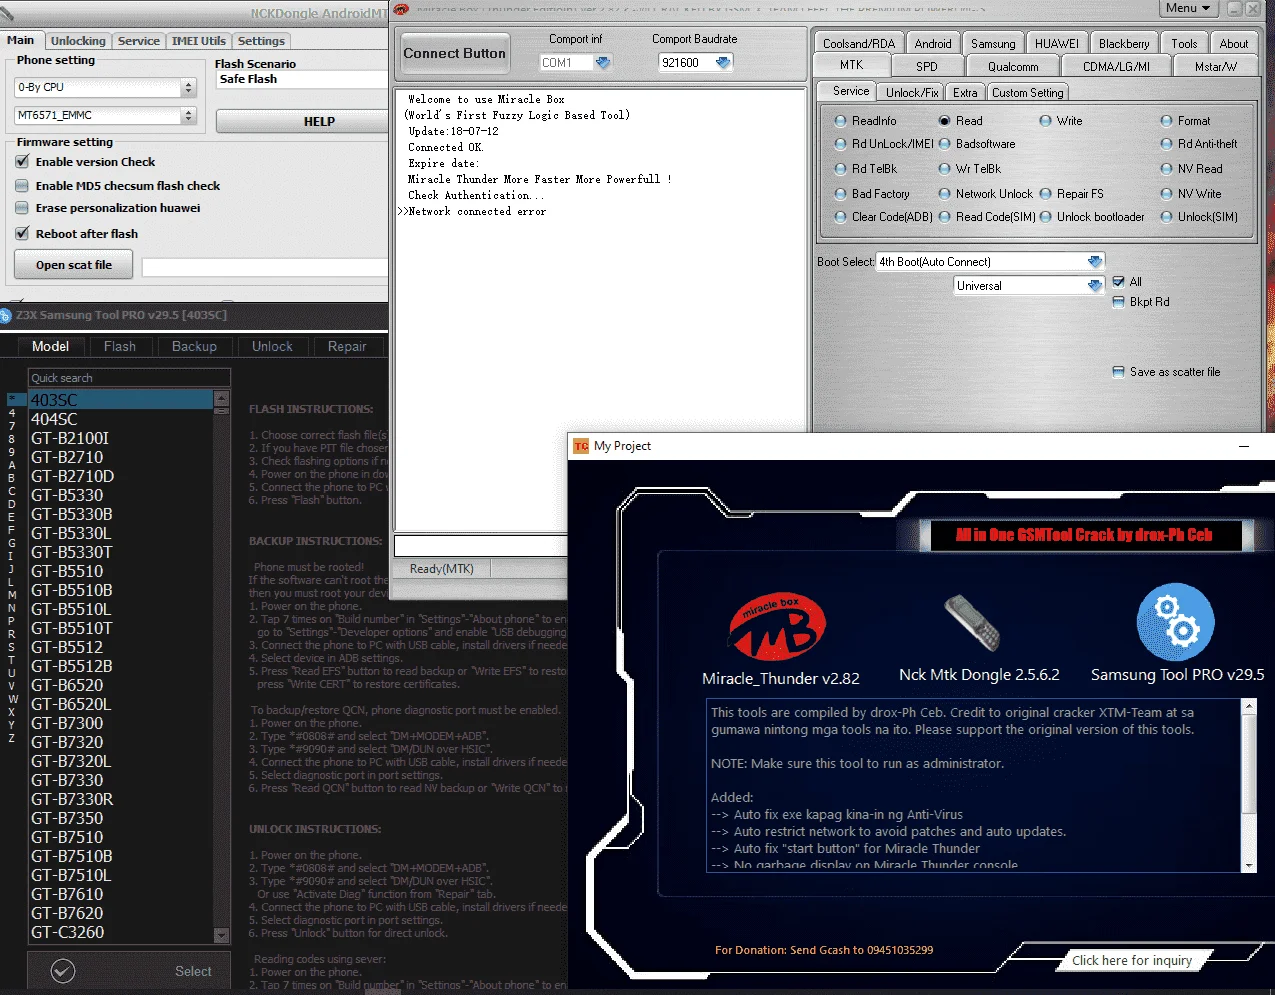1275x995 pixels.
Task: Click the Miracle Box title bar logo icon
Action: [x=401, y=9]
